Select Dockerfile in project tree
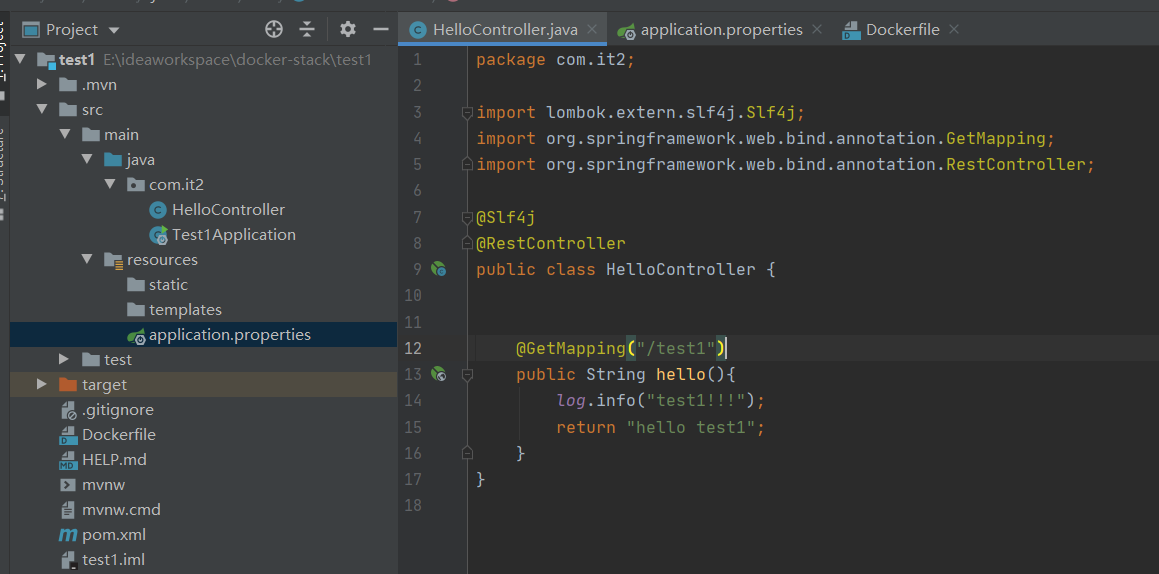The height and width of the screenshot is (574, 1159). coord(119,434)
